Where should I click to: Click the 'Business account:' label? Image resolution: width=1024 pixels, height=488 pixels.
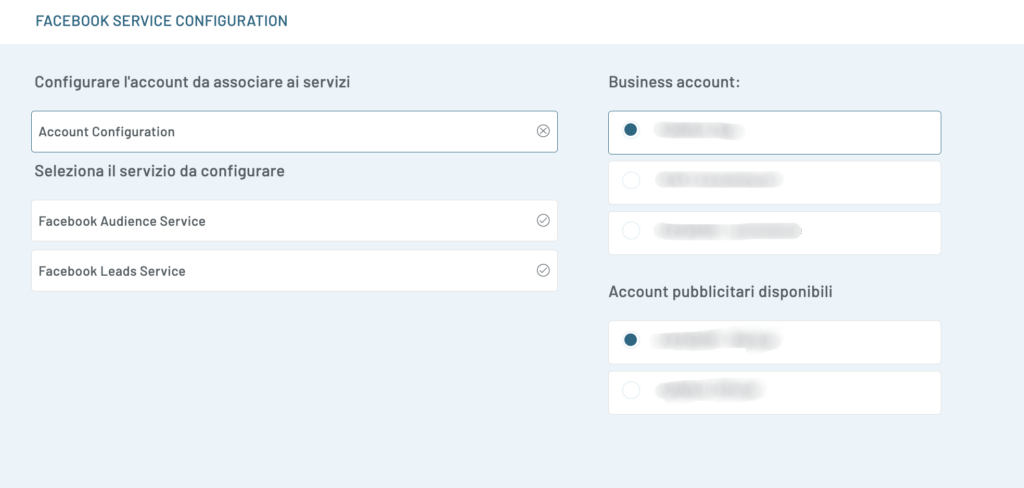click(x=674, y=82)
